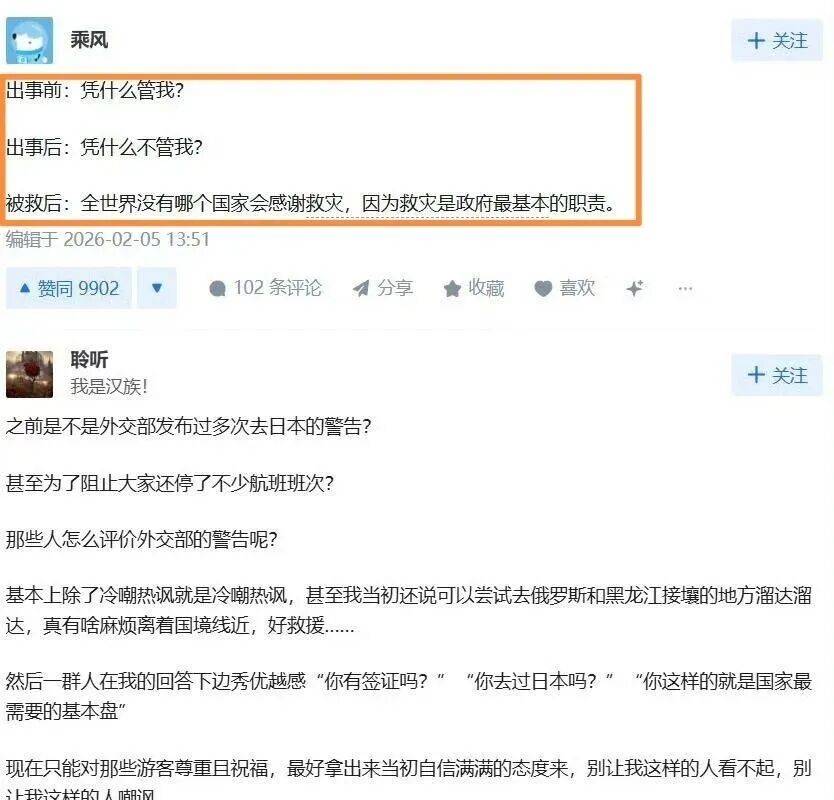Open 聆听's profile avatar image
Image resolution: width=834 pixels, height=800 pixels.
(x=30, y=374)
